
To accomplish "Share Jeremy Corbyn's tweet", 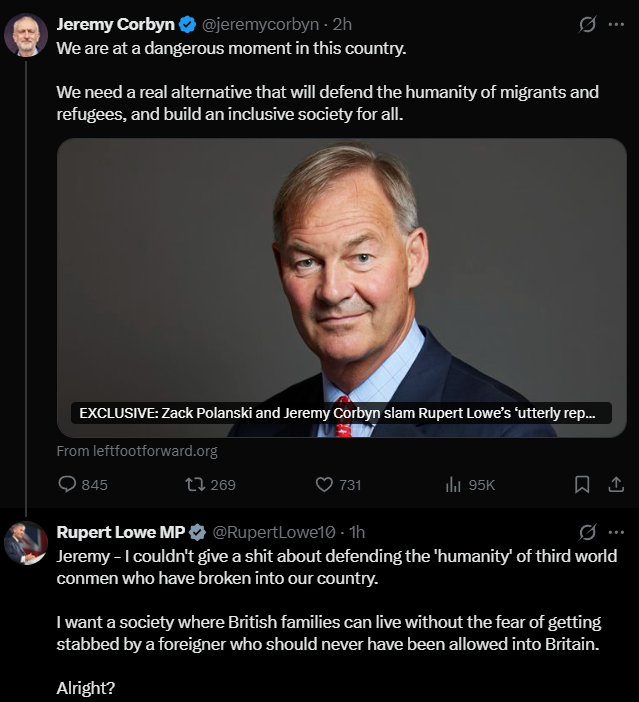I will tap(616, 485).
